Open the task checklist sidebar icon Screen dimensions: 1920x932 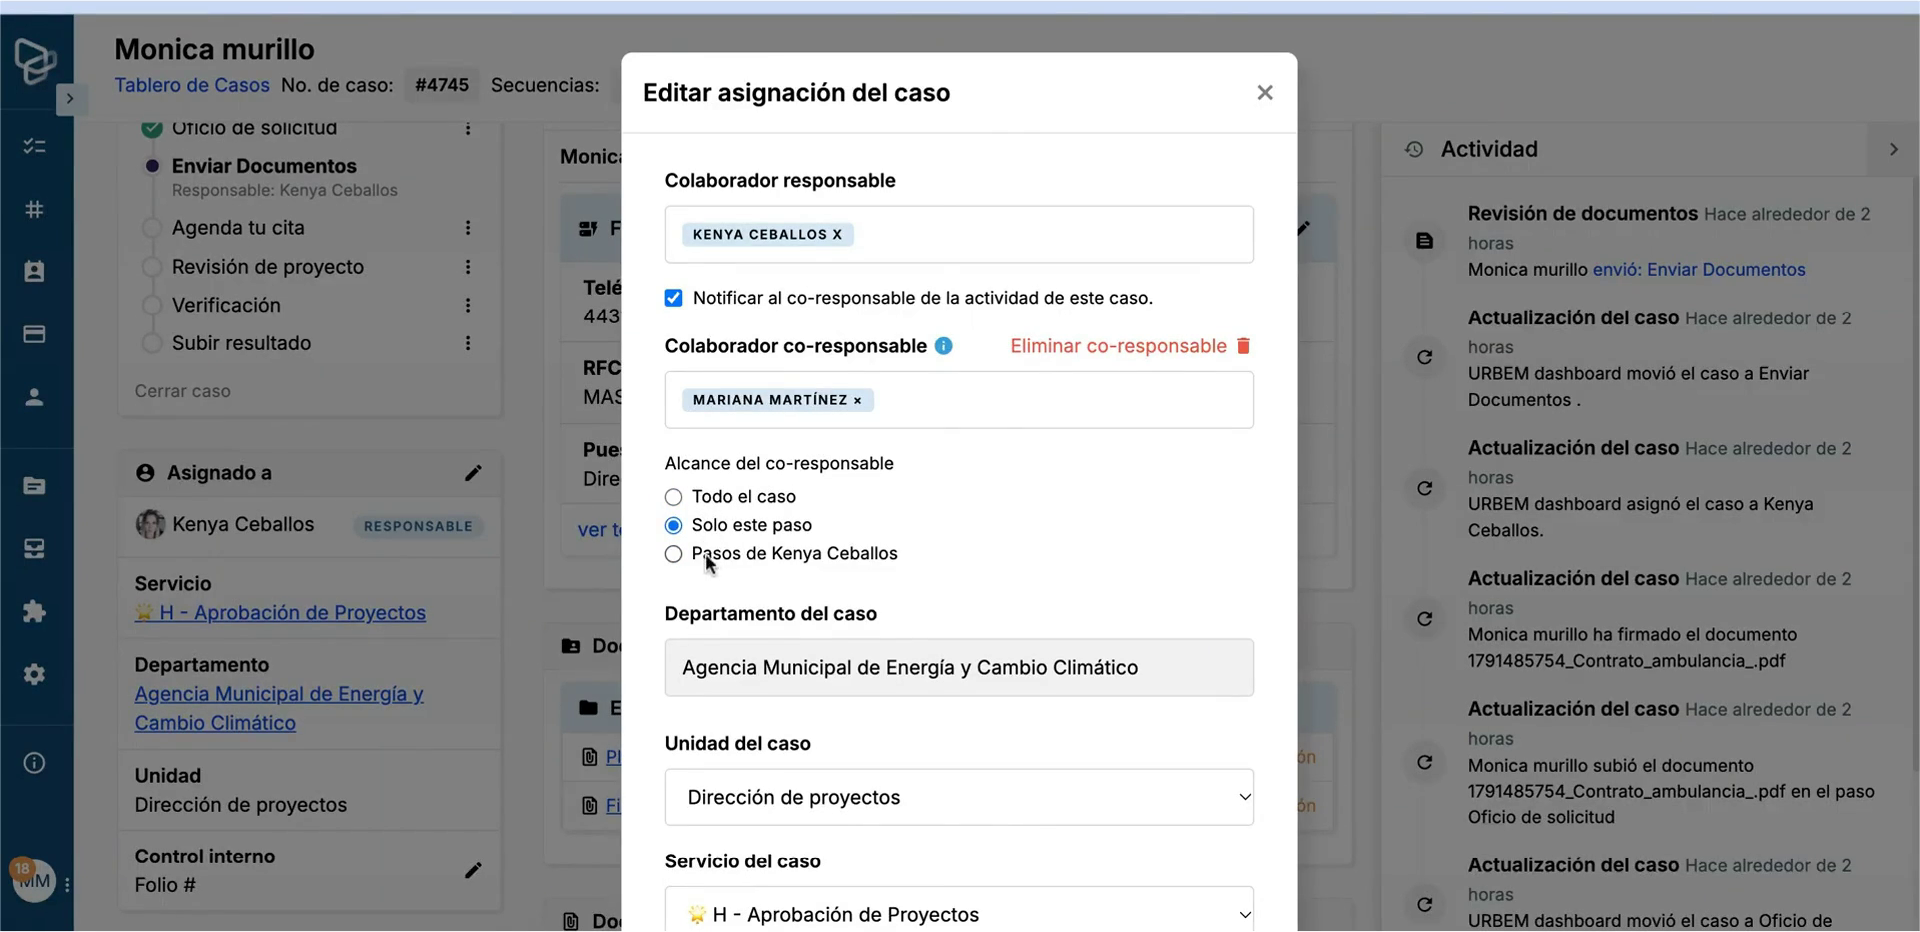(34, 146)
